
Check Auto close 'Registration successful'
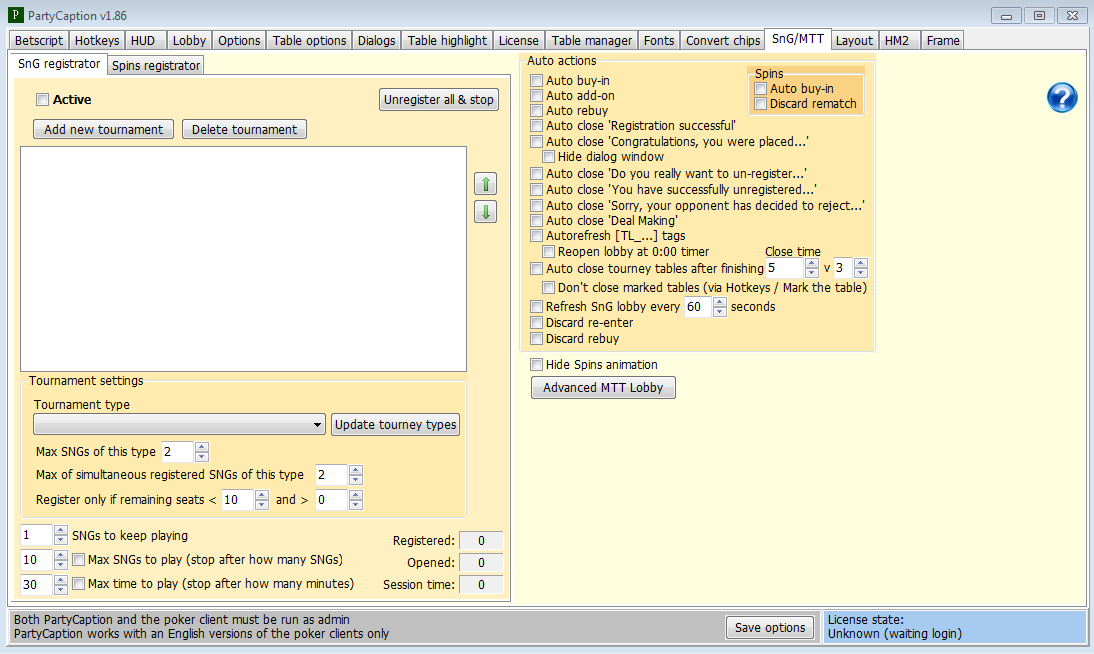[537, 126]
